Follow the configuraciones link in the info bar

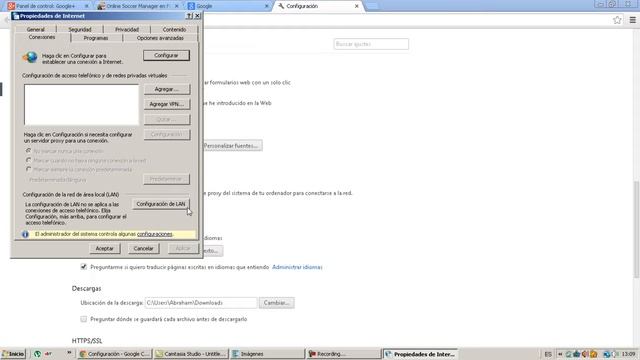point(155,234)
